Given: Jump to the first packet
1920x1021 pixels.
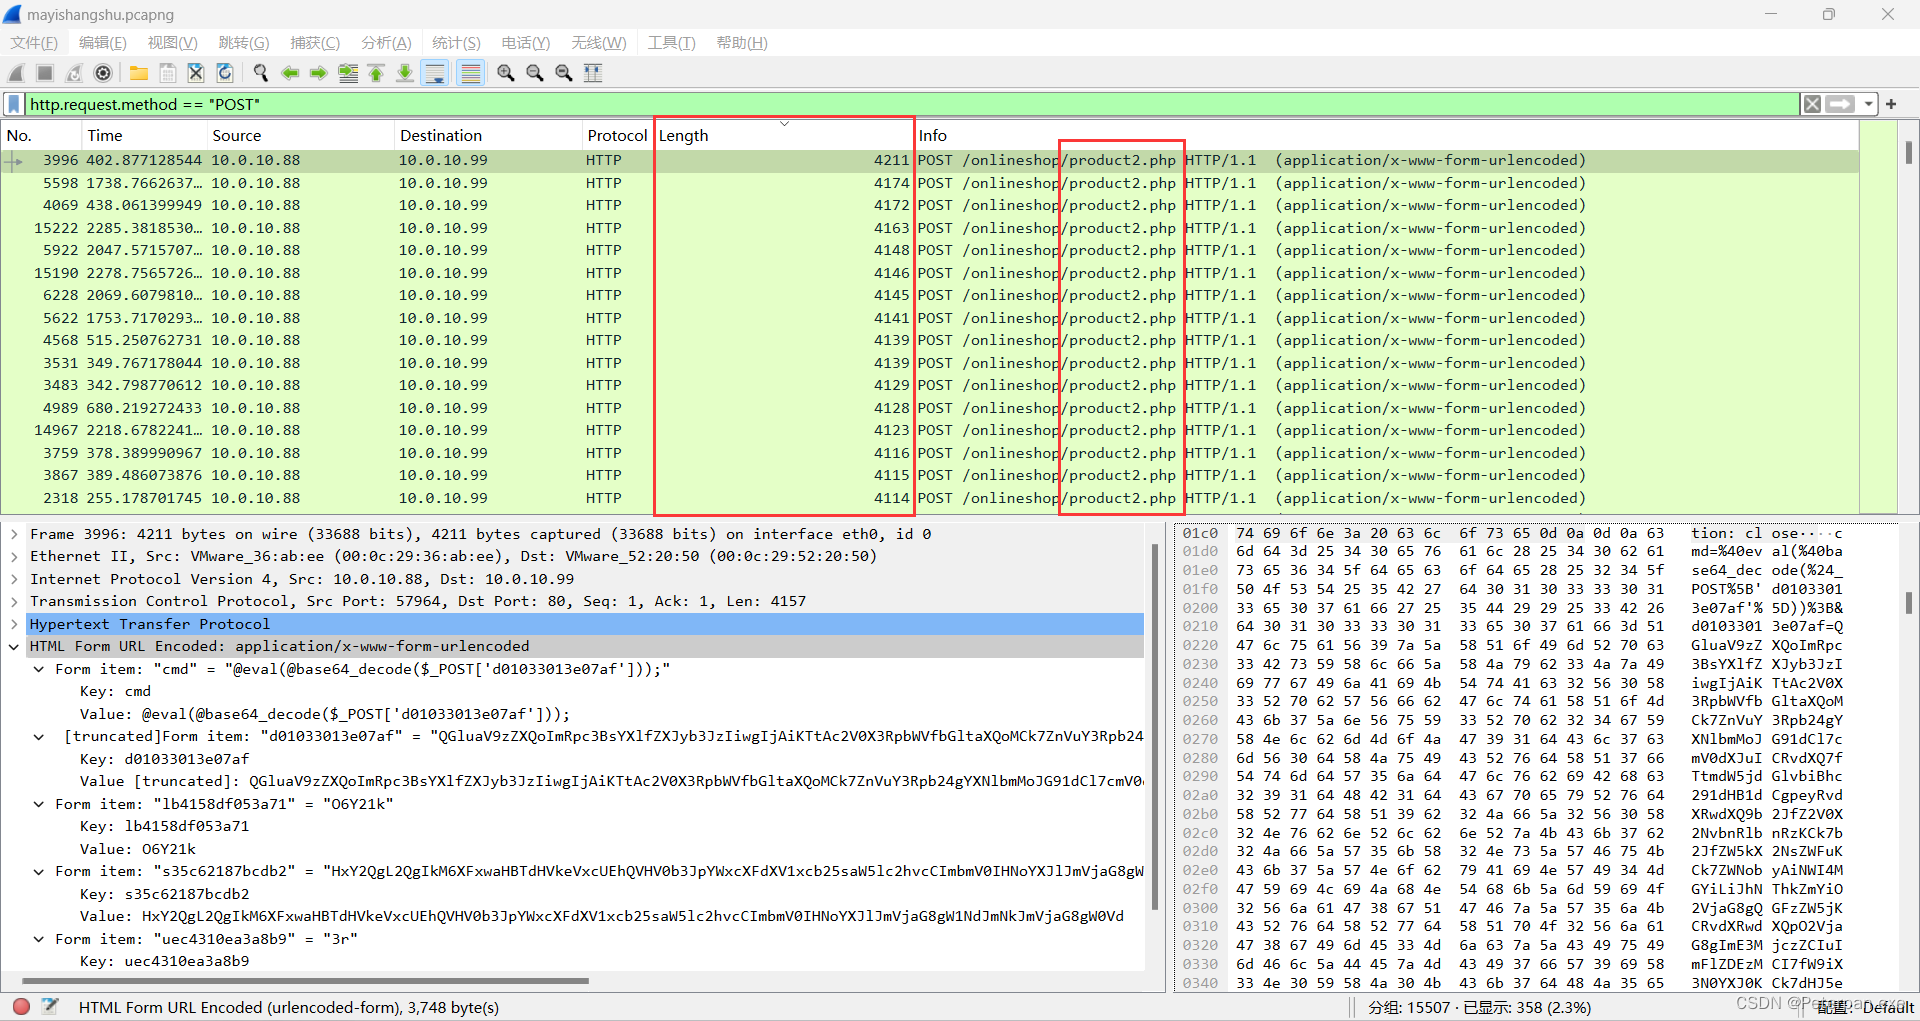Looking at the screenshot, I should click(376, 73).
